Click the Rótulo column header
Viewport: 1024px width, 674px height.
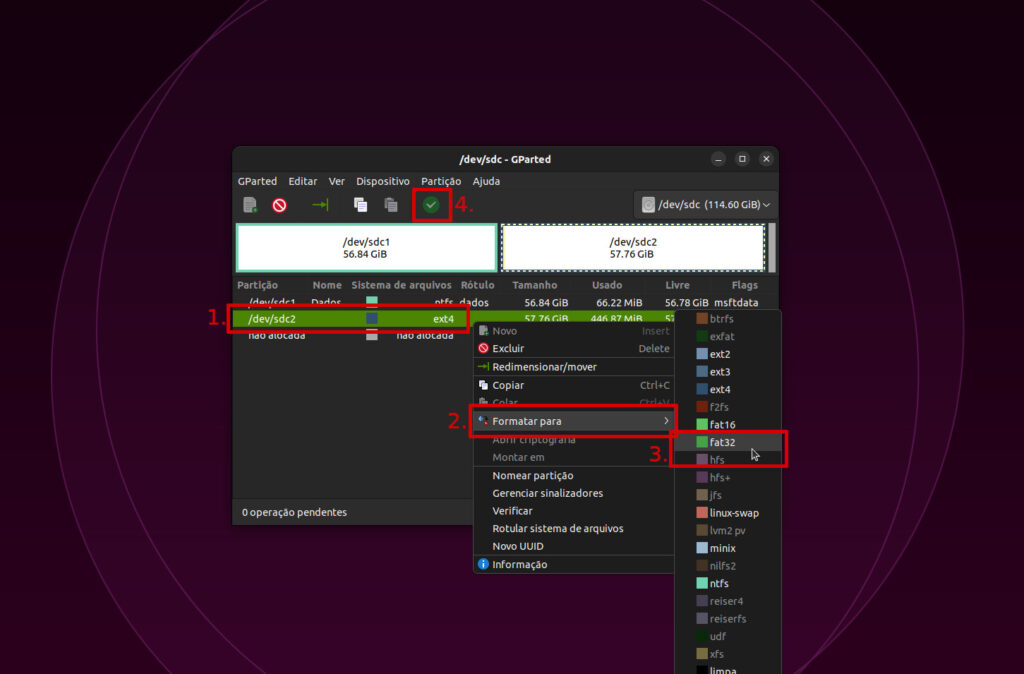(x=477, y=285)
